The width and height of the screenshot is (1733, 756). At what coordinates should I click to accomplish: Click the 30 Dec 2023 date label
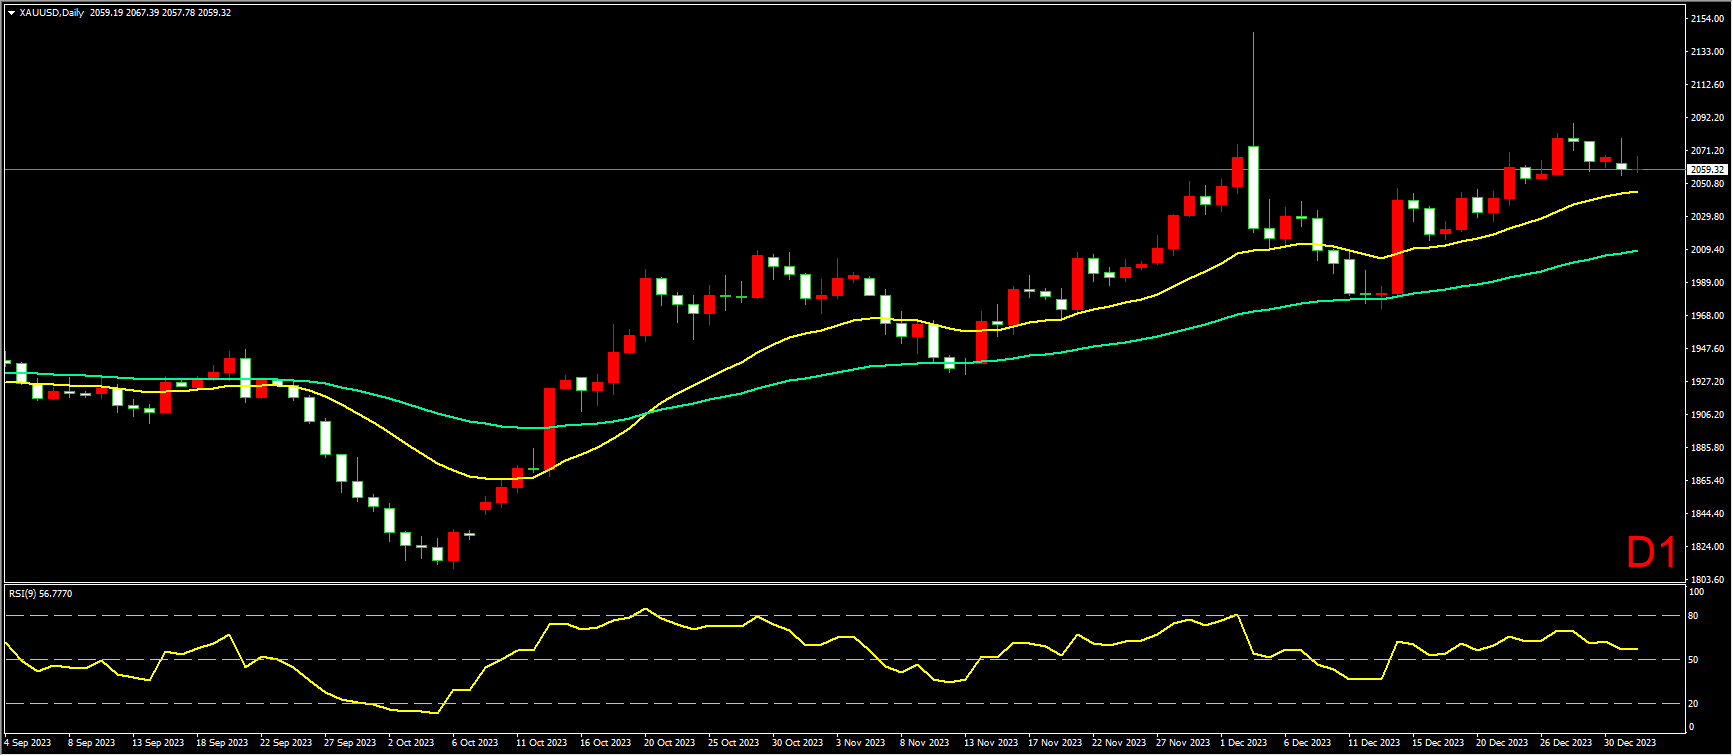click(1629, 743)
